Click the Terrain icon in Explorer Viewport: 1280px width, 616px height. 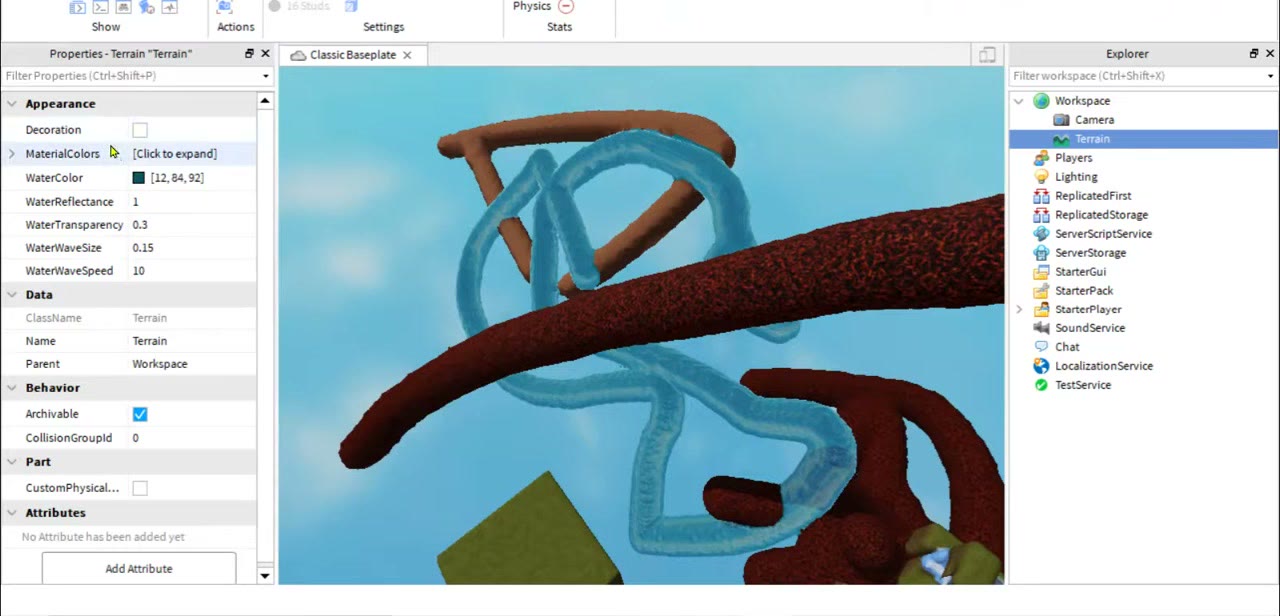1061,139
